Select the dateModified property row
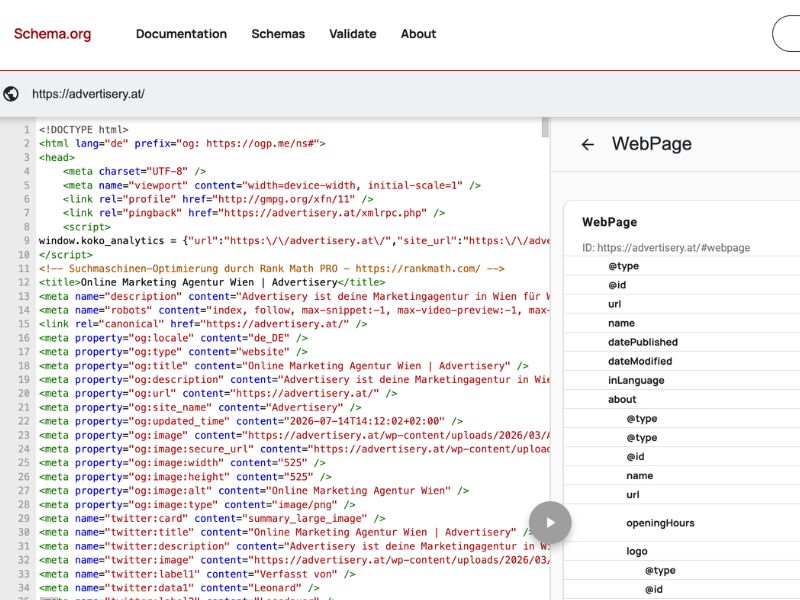Image resolution: width=800 pixels, height=600 pixels. click(682, 361)
